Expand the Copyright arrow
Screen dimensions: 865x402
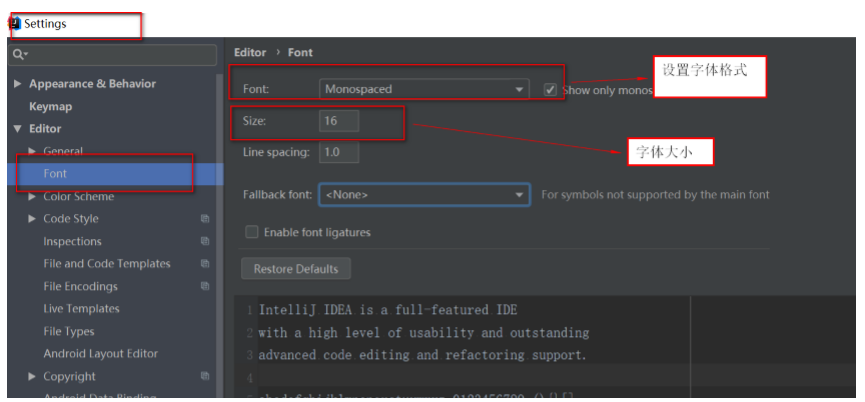32,376
